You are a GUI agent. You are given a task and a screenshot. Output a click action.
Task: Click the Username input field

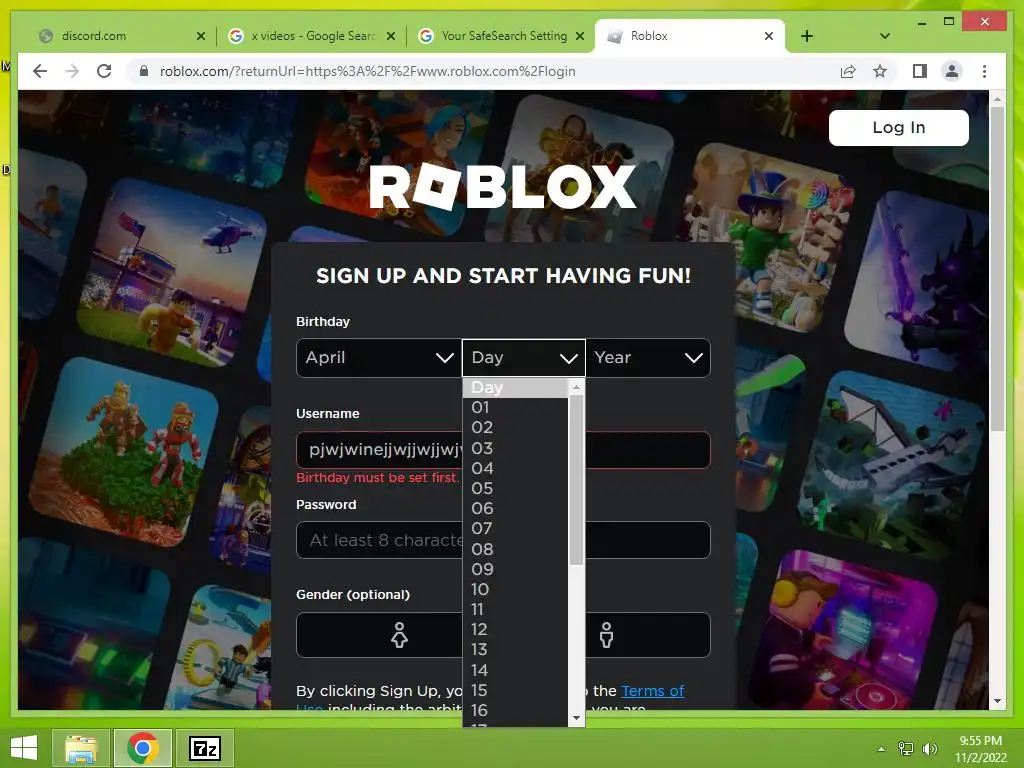point(503,450)
